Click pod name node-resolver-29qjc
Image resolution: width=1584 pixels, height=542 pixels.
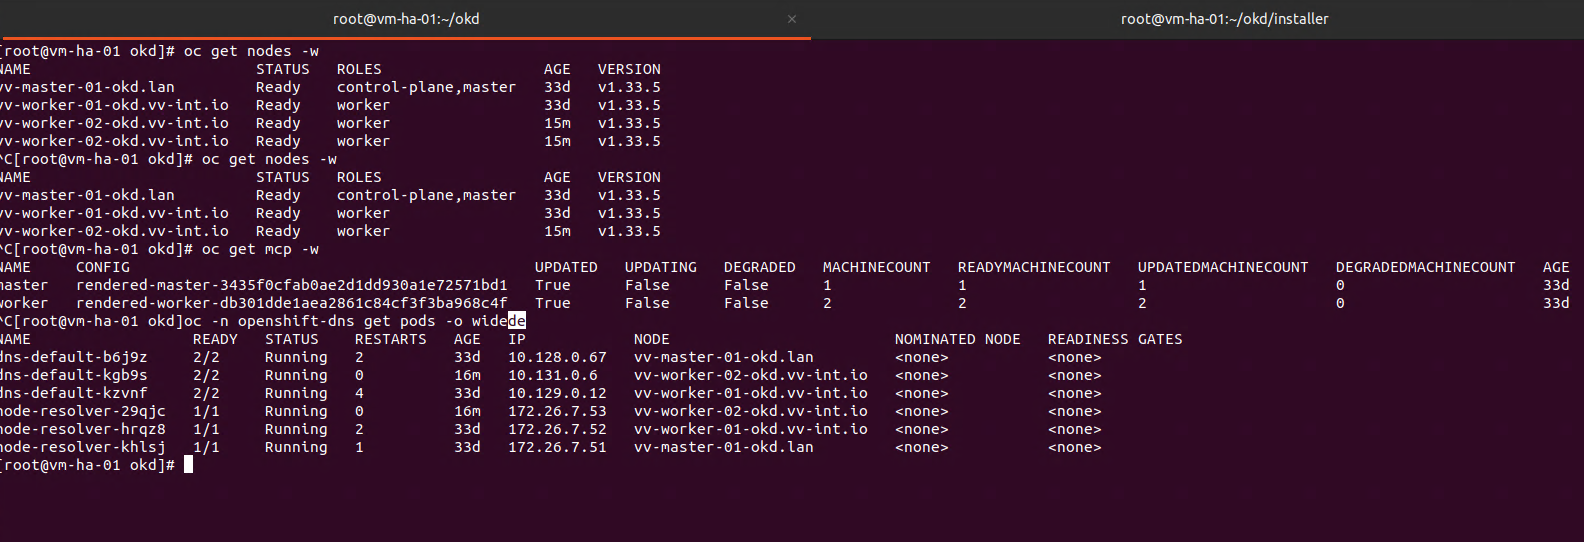pos(82,411)
